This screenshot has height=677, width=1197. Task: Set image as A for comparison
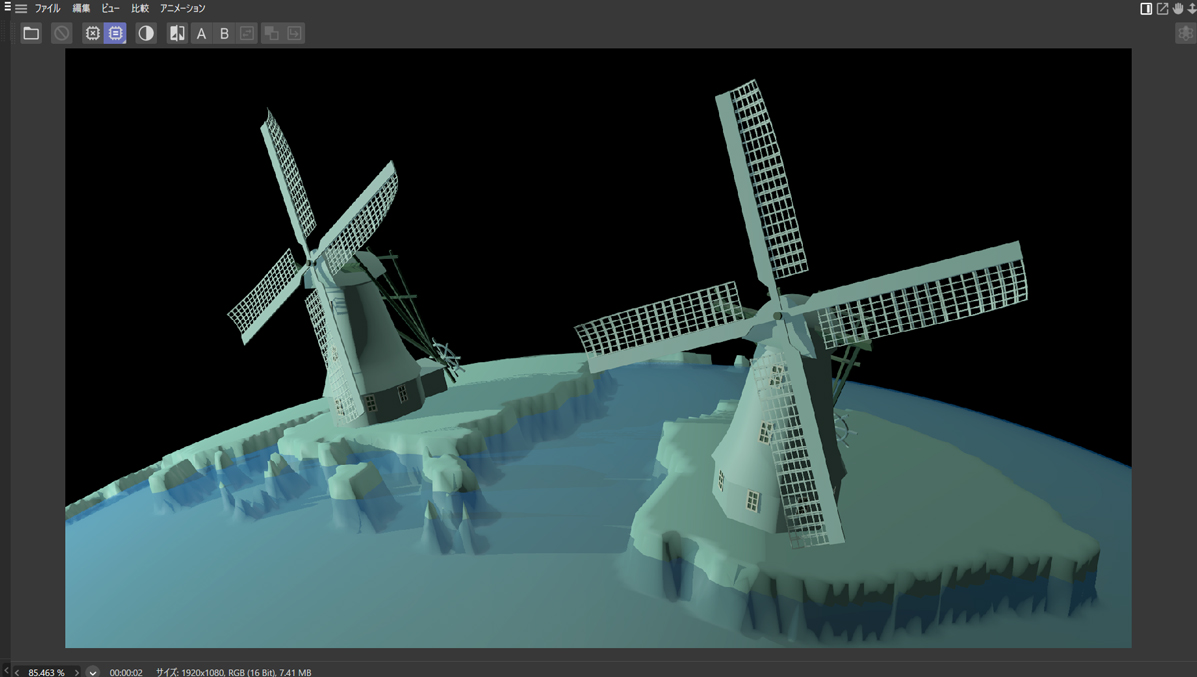point(201,34)
